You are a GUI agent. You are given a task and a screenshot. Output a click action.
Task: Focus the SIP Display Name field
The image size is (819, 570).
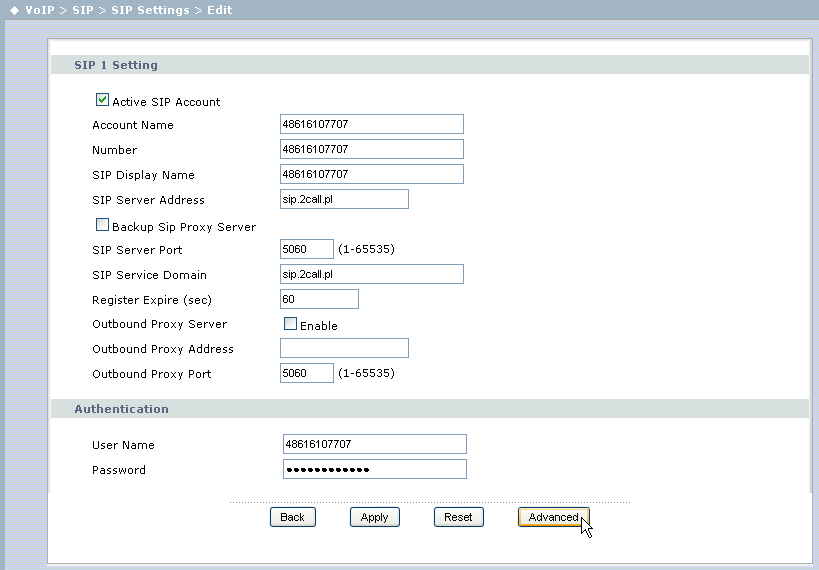tap(372, 174)
